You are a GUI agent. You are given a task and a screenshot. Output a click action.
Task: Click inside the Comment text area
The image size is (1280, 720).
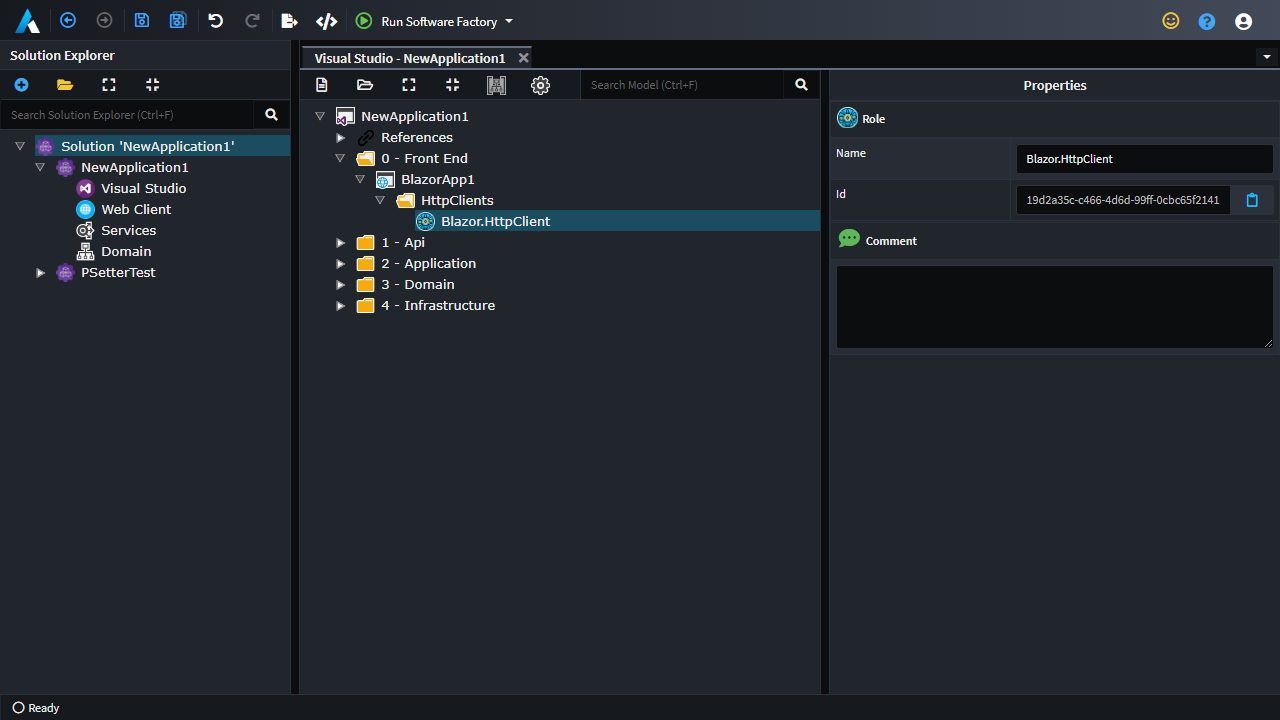(1055, 307)
